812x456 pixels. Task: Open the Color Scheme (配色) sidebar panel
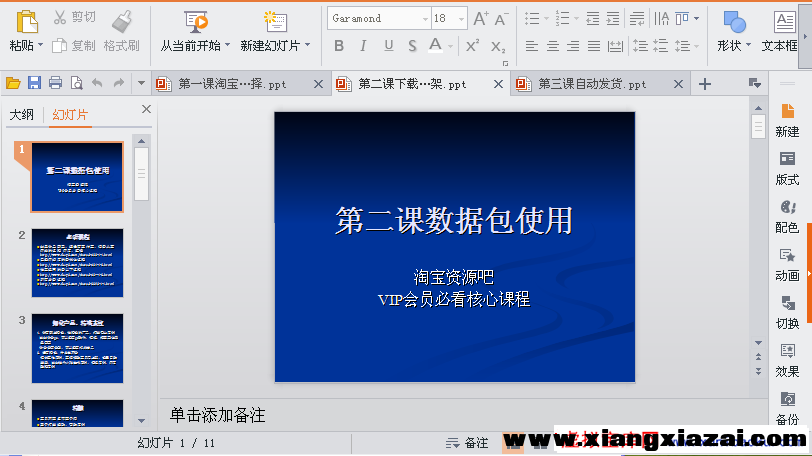click(x=787, y=216)
